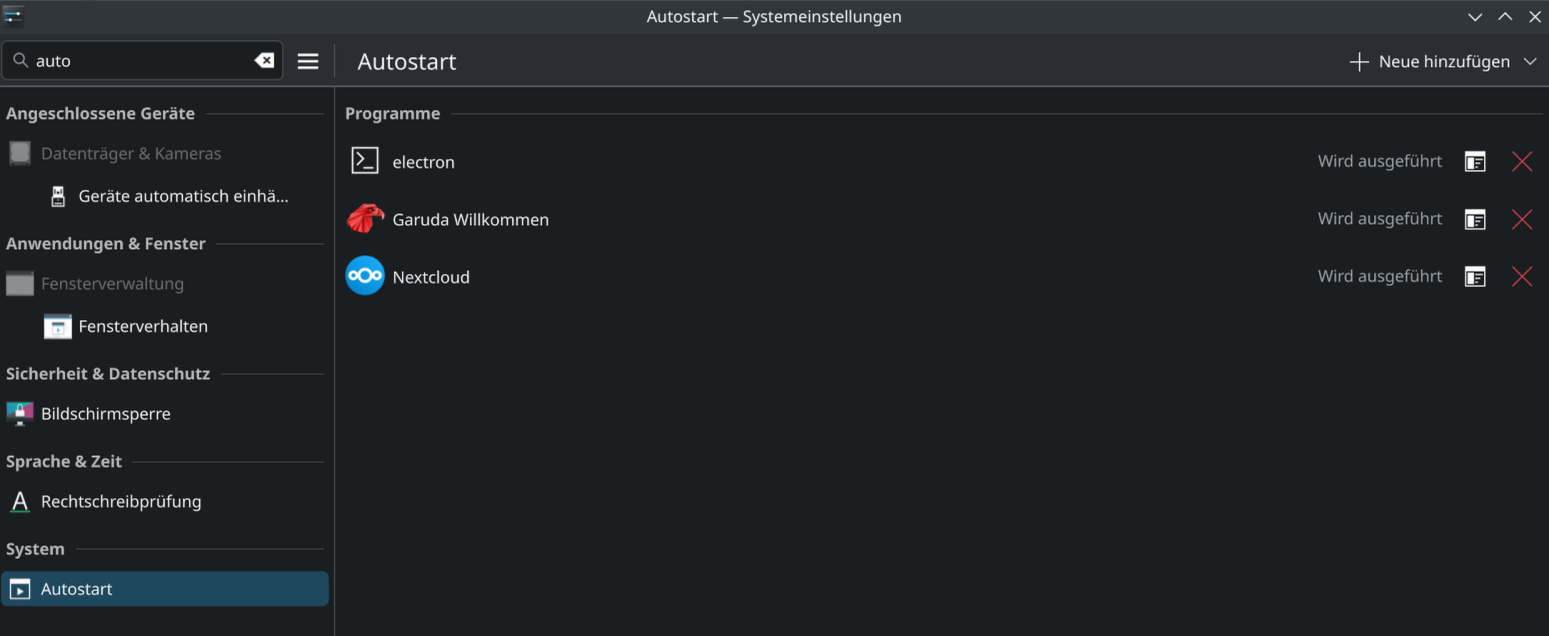Viewport: 1549px width, 636px height.
Task: Delete Garuda Willkommen entry with red X
Action: click(x=1521, y=219)
